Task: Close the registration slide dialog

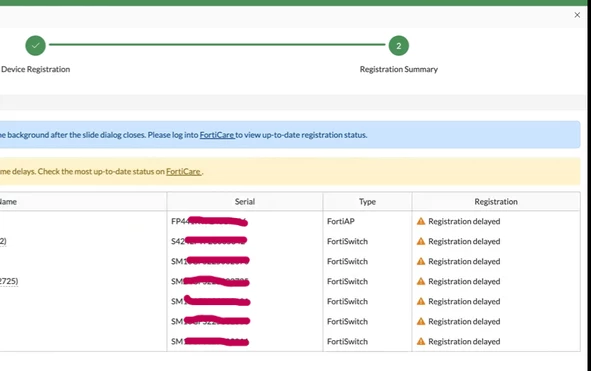Action: click(x=577, y=15)
